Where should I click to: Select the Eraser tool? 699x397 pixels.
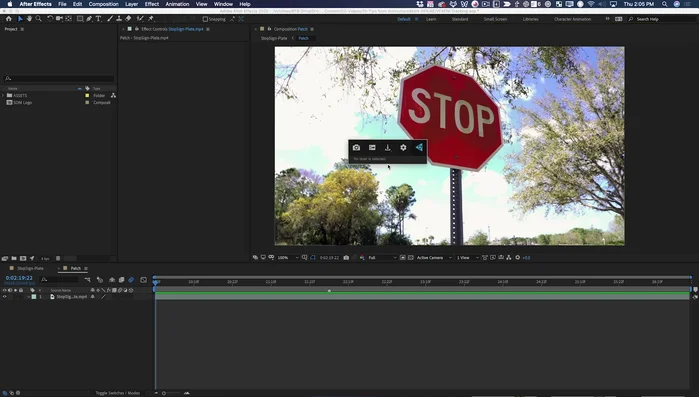(x=128, y=19)
